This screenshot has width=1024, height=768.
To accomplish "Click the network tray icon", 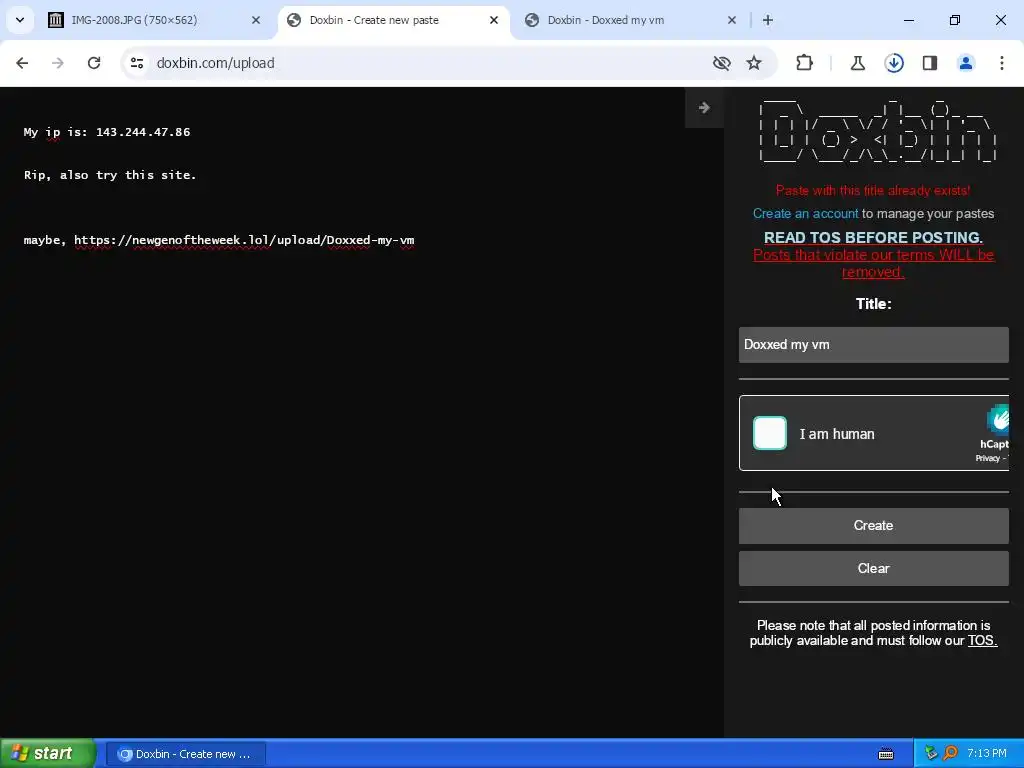I will tap(931, 754).
